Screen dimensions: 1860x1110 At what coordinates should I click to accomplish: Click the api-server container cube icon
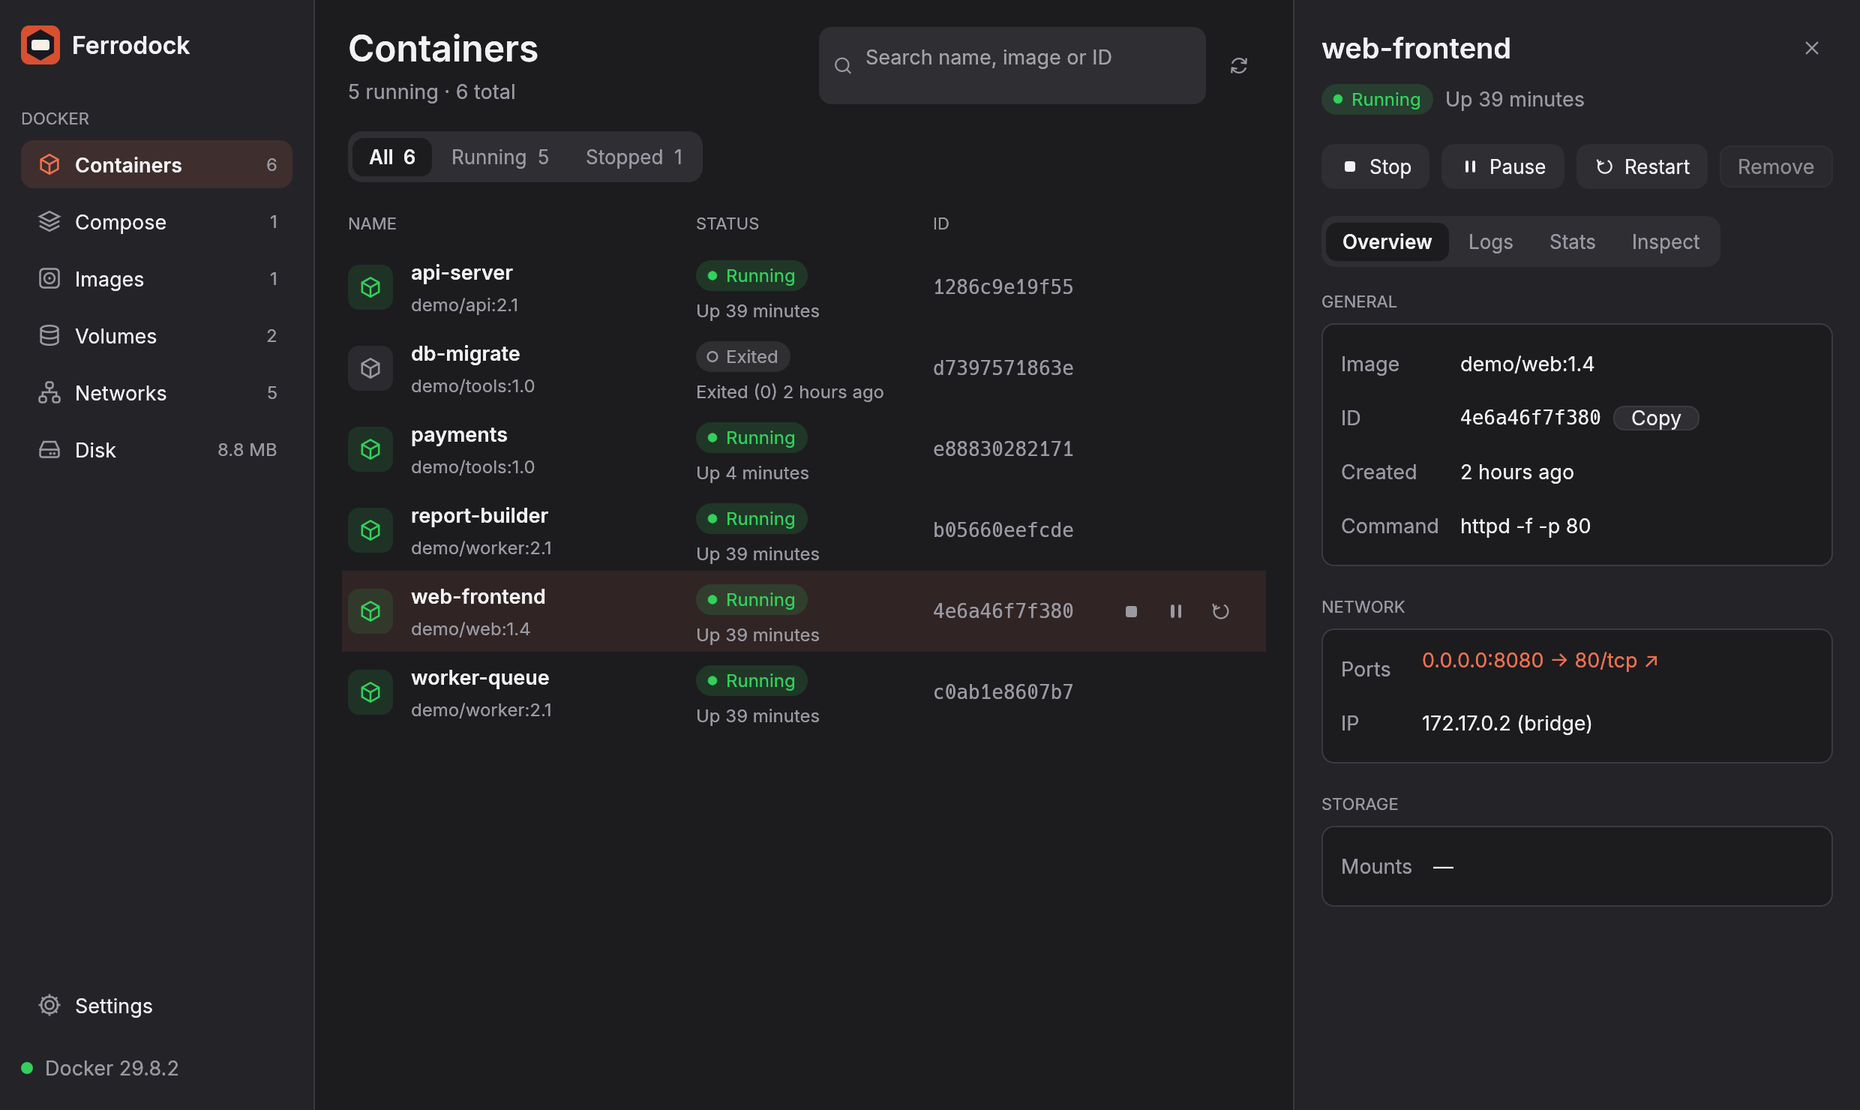[x=370, y=288]
